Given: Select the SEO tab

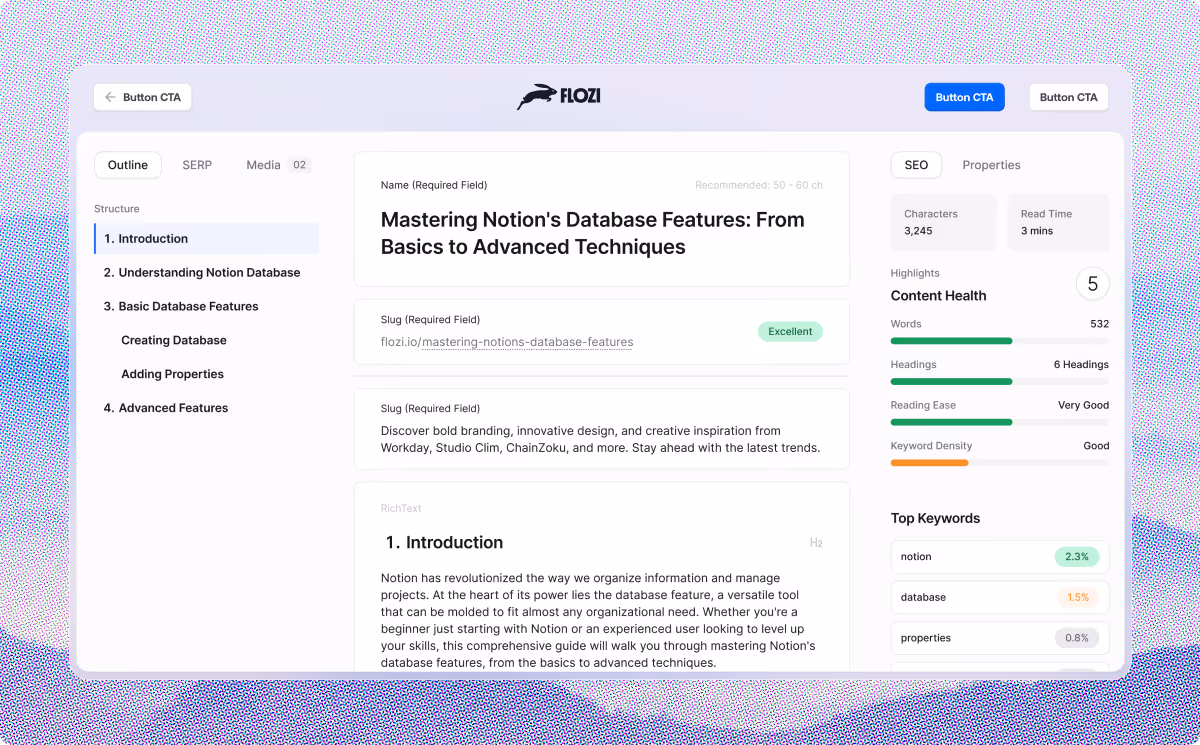Looking at the screenshot, I should (916, 165).
